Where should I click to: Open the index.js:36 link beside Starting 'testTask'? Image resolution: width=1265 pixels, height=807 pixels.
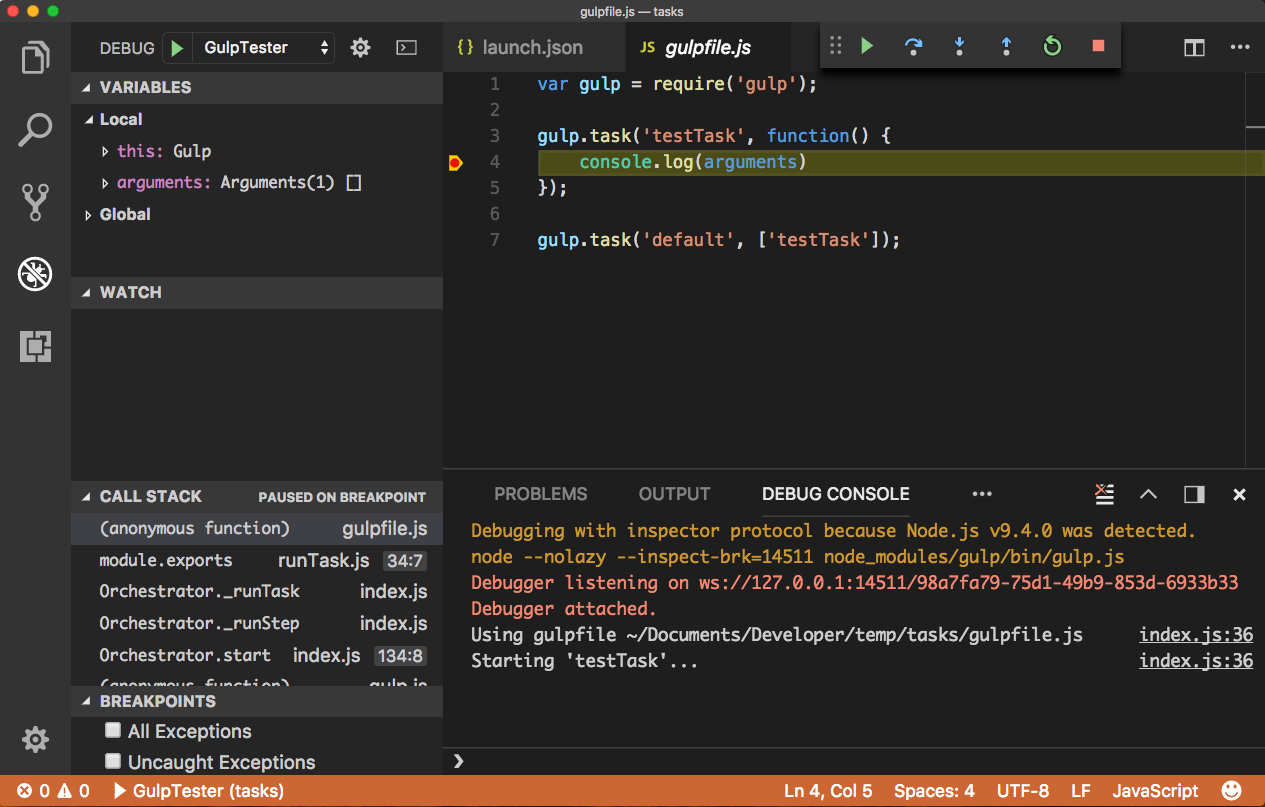1195,661
